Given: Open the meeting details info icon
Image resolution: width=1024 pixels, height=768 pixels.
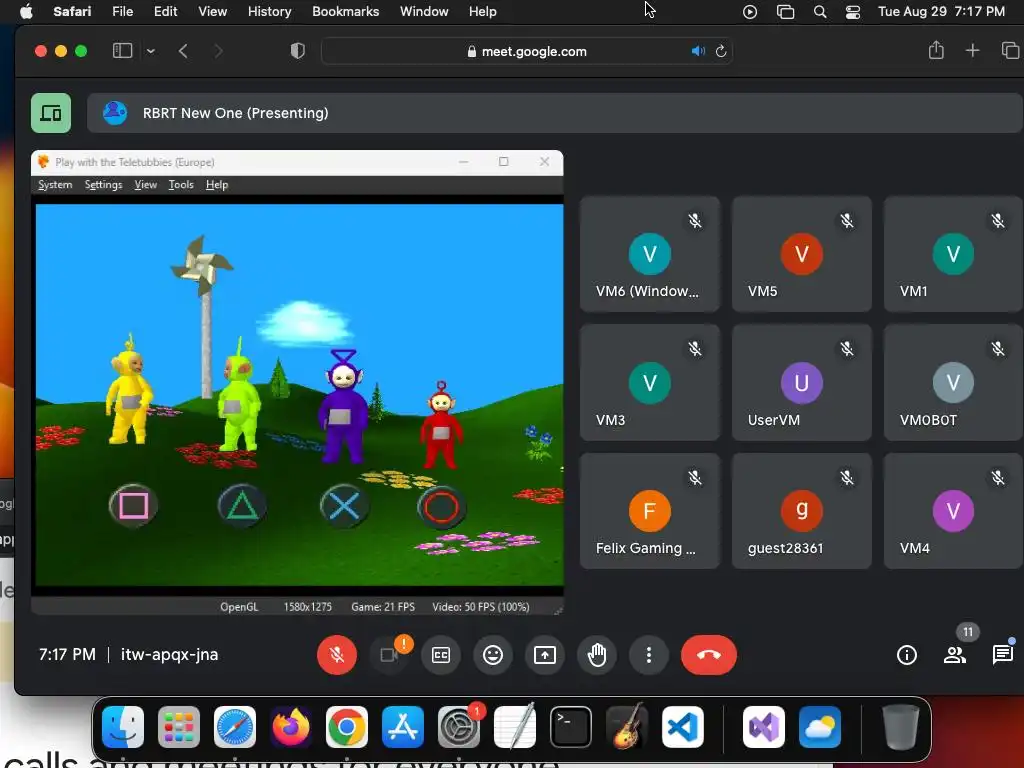Looking at the screenshot, I should coord(906,654).
